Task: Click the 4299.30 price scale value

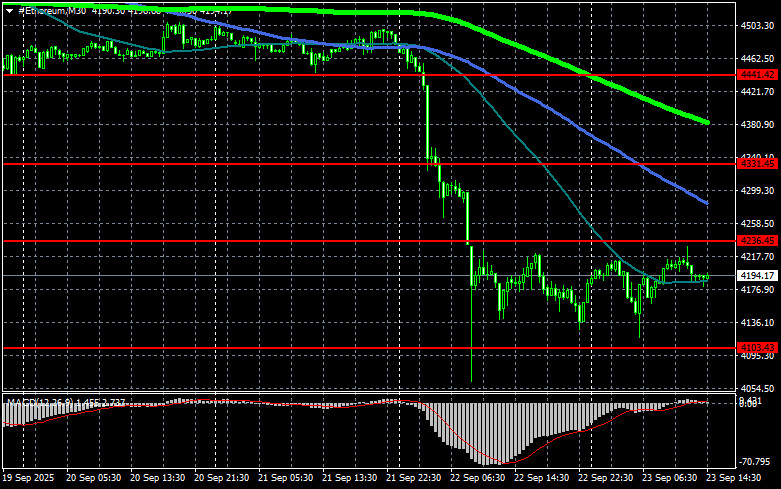Action: coord(758,191)
